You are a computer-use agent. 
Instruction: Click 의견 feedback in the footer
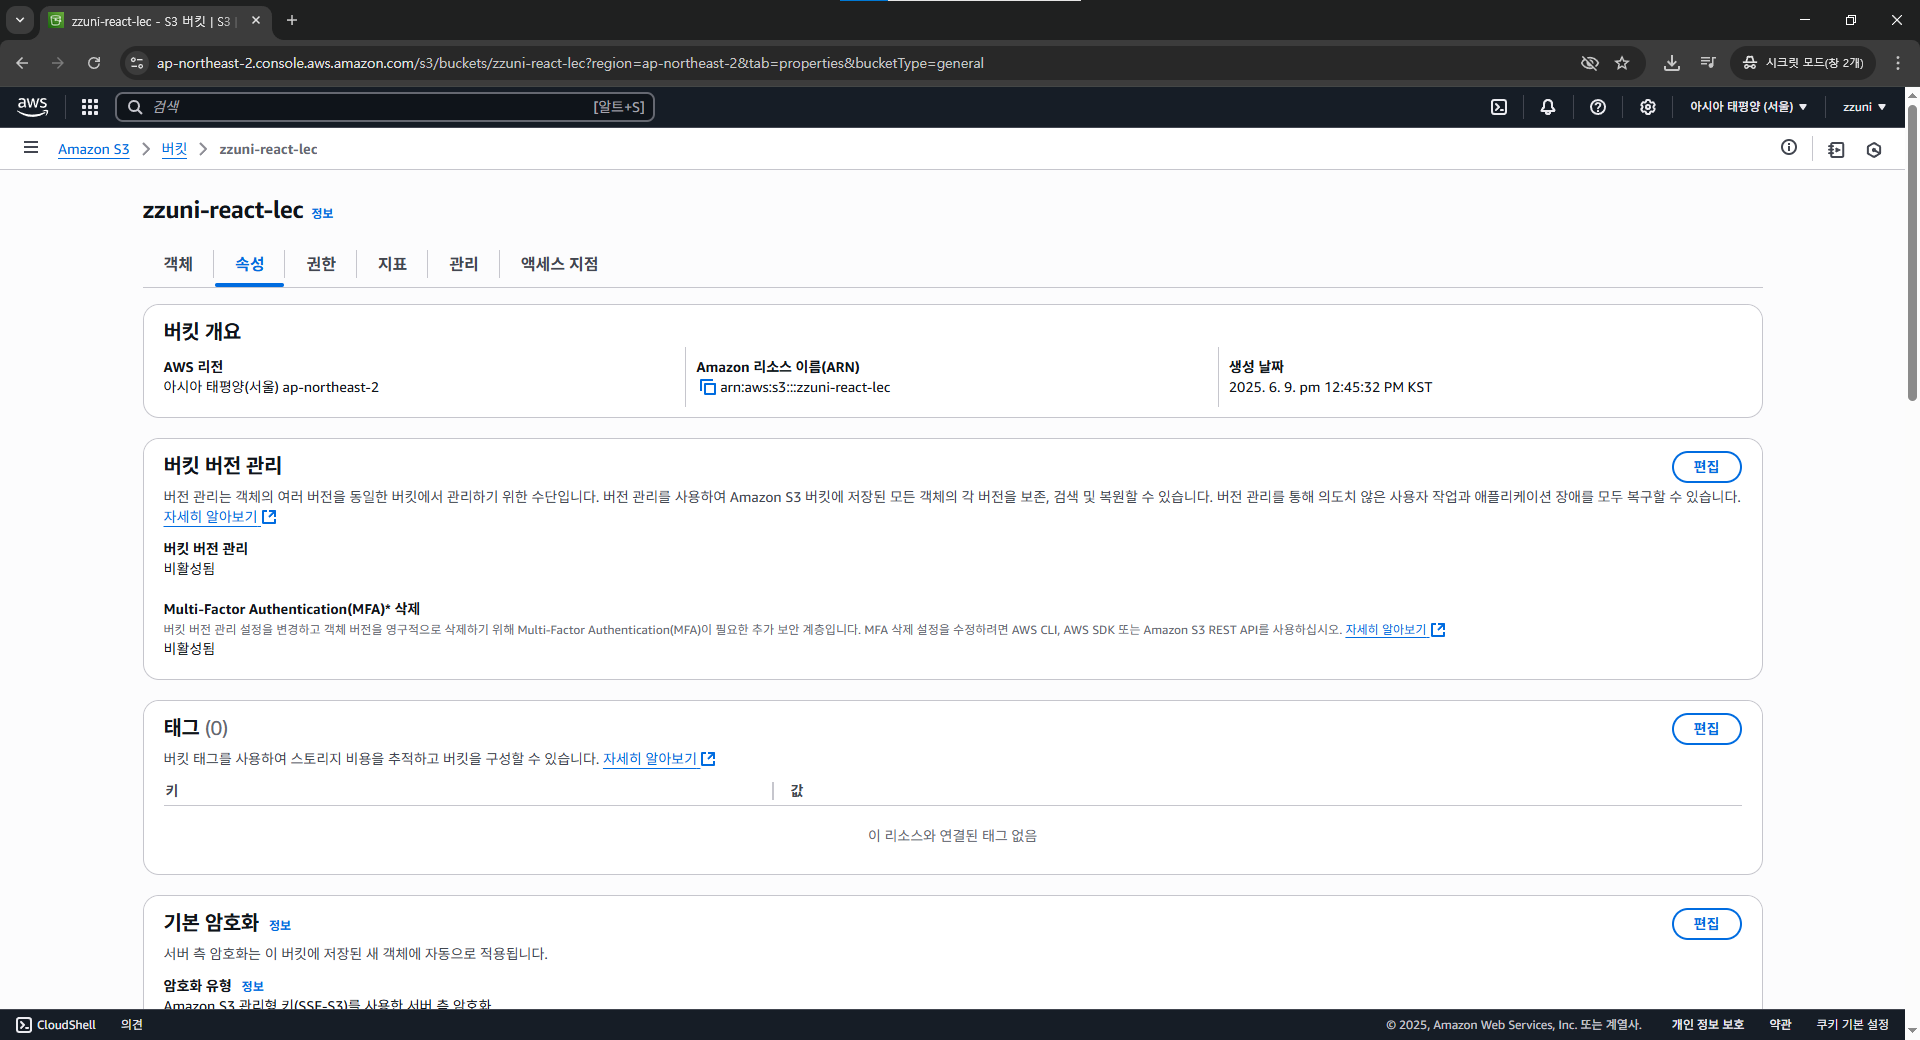coord(132,1025)
